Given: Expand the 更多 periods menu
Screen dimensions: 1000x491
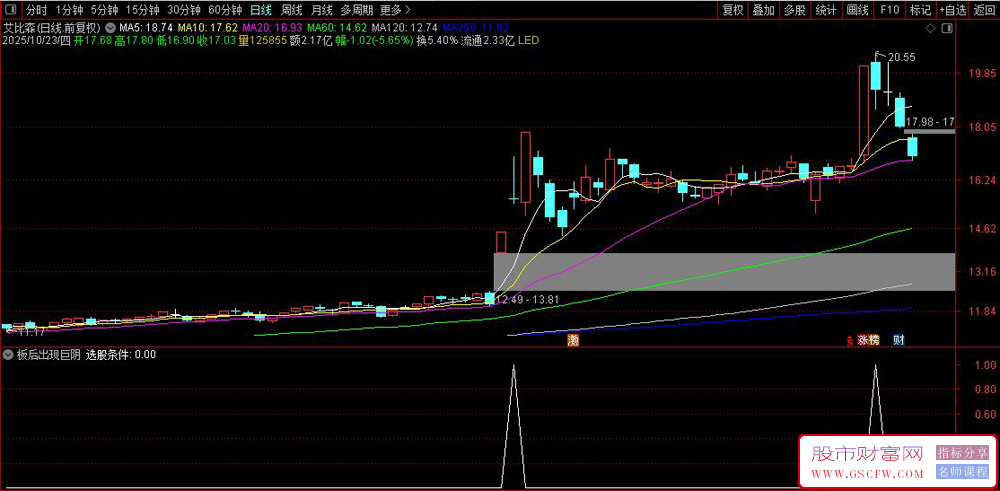Looking at the screenshot, I should coord(395,10).
